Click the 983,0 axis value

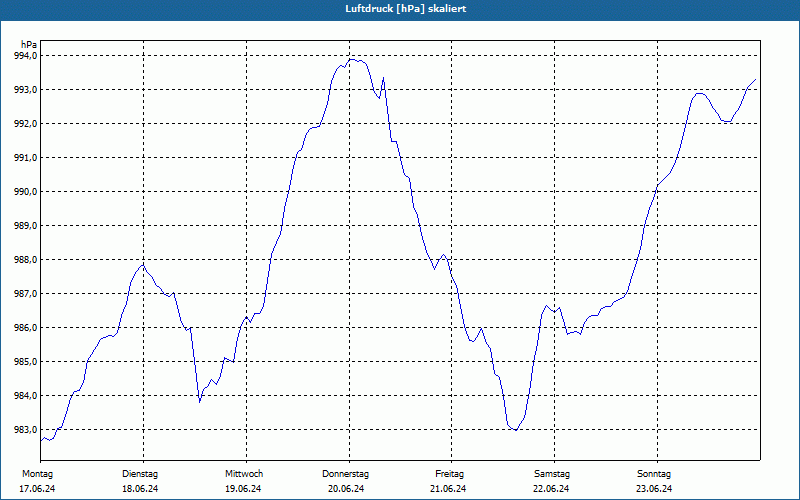point(26,430)
